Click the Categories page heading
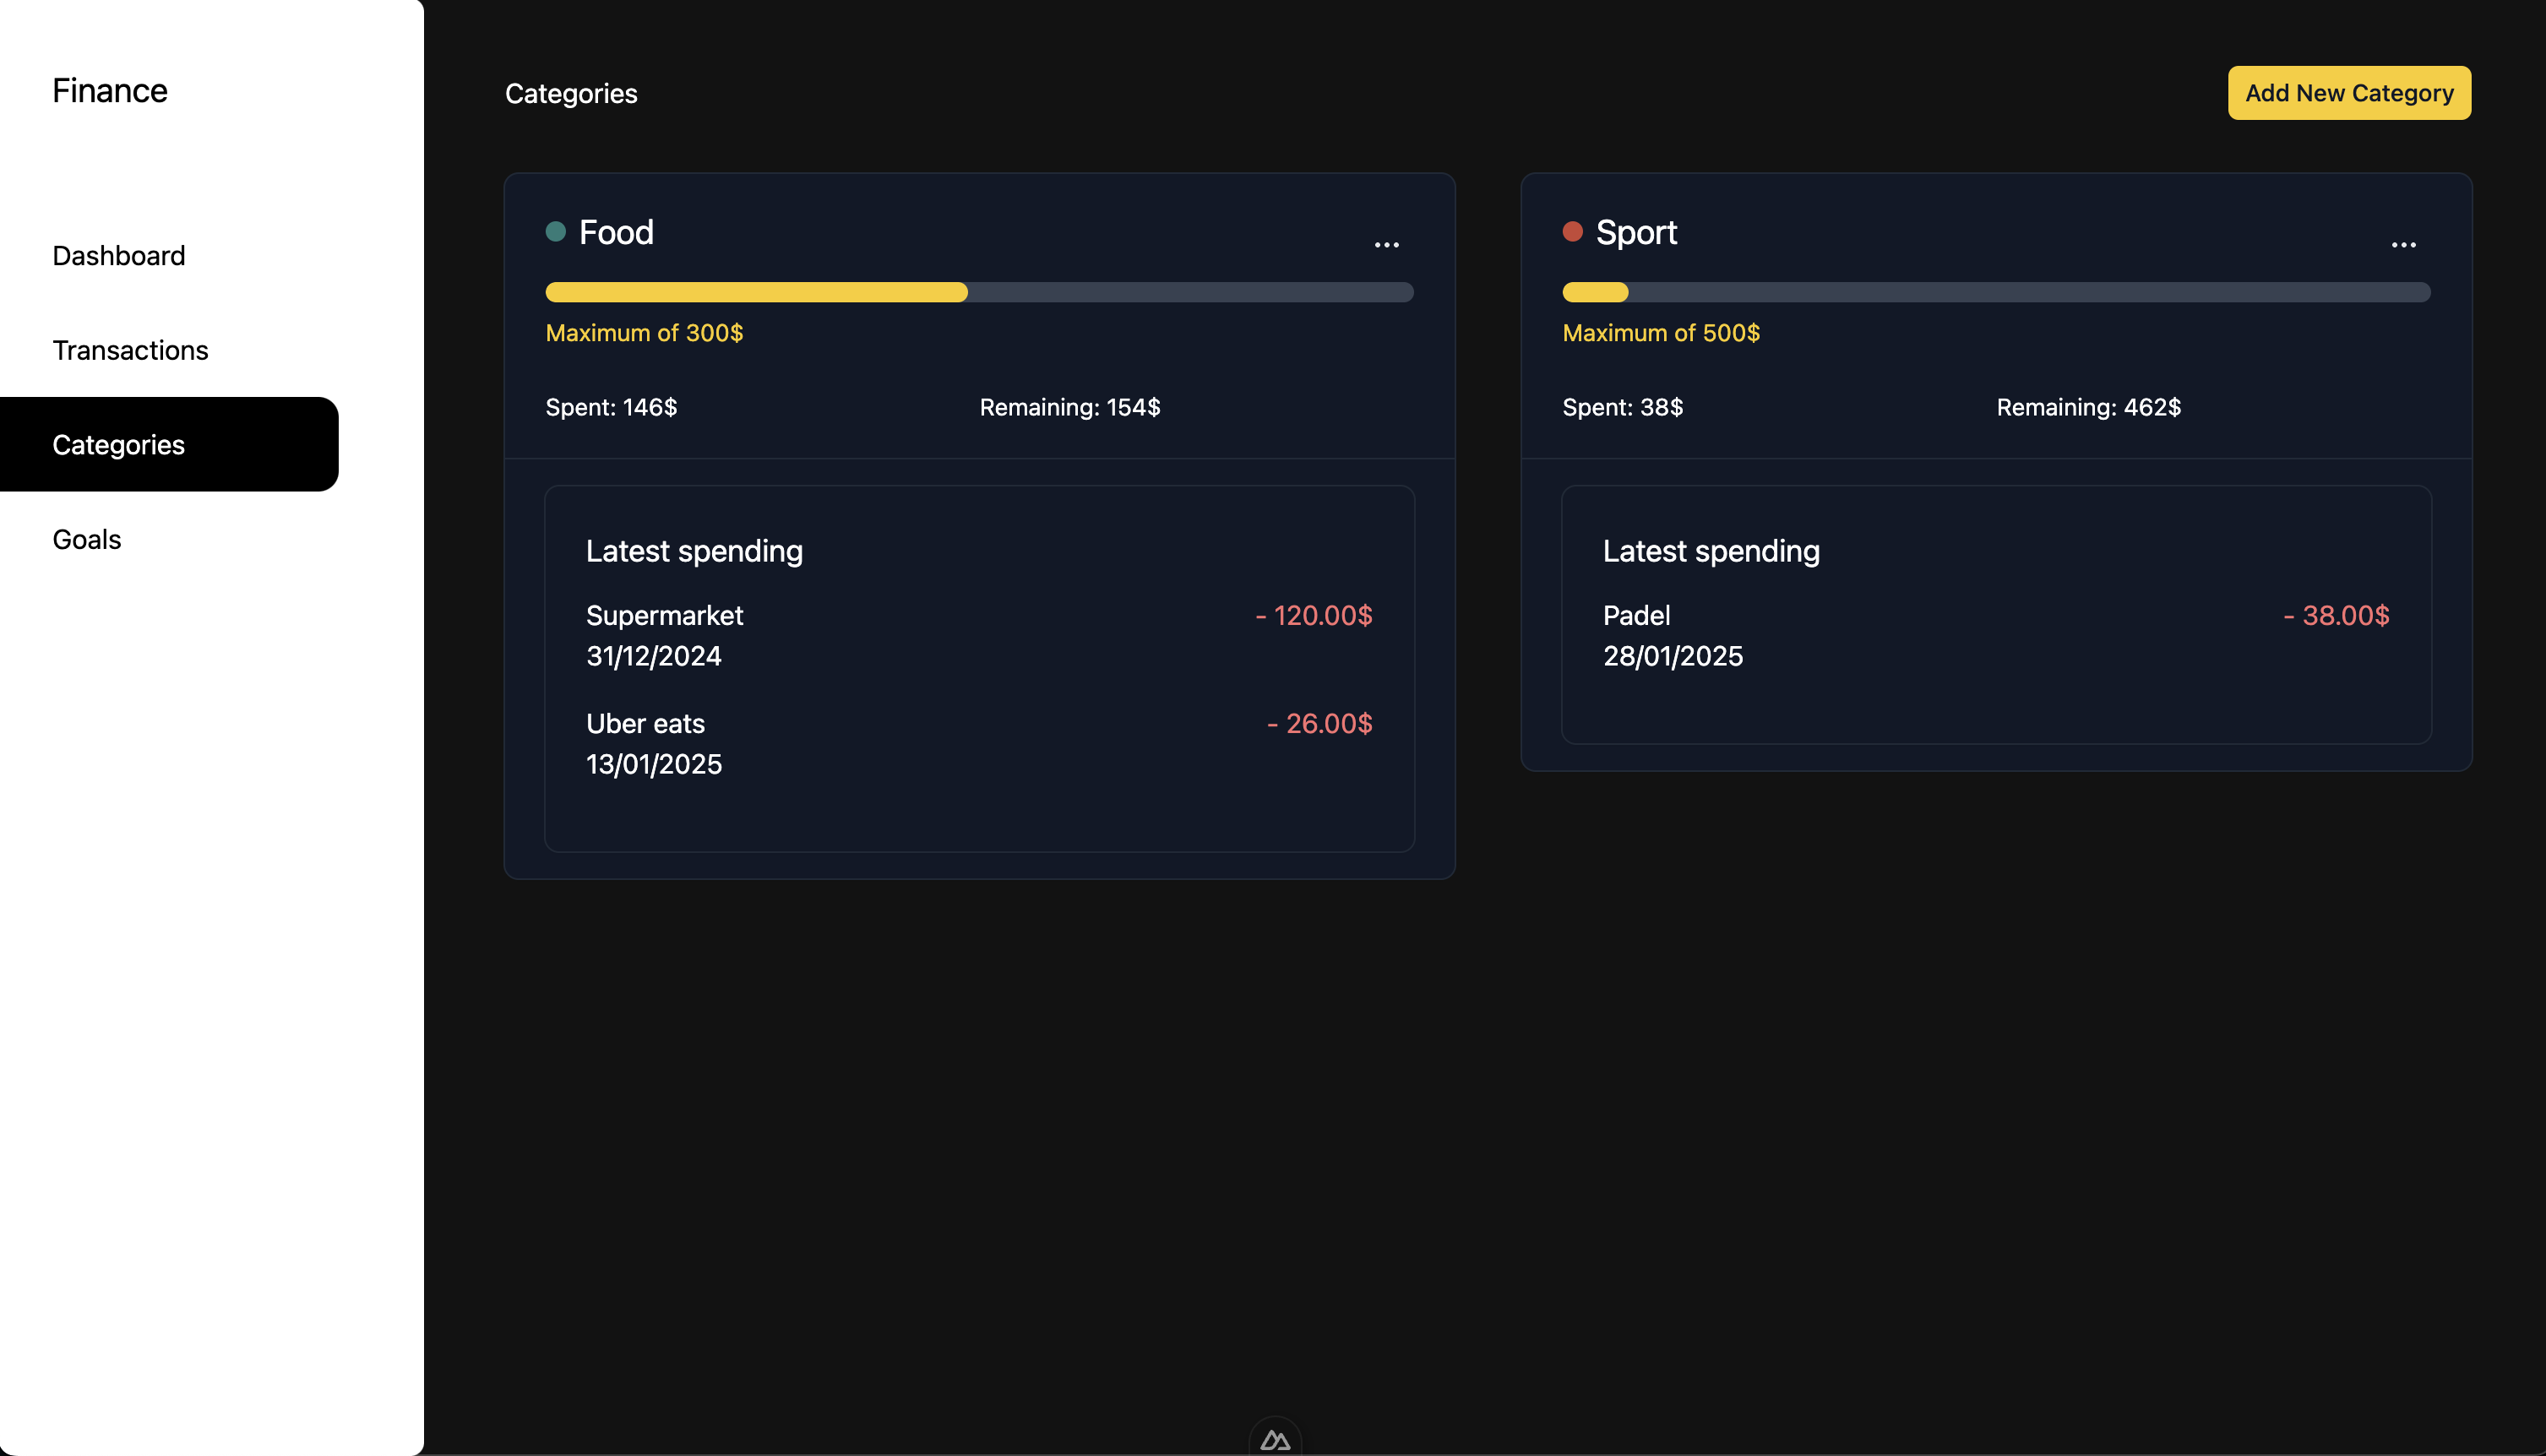 (571, 94)
